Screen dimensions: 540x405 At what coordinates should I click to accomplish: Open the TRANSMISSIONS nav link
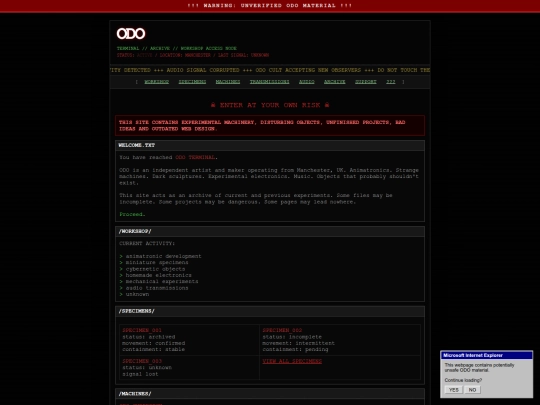[x=269, y=82]
